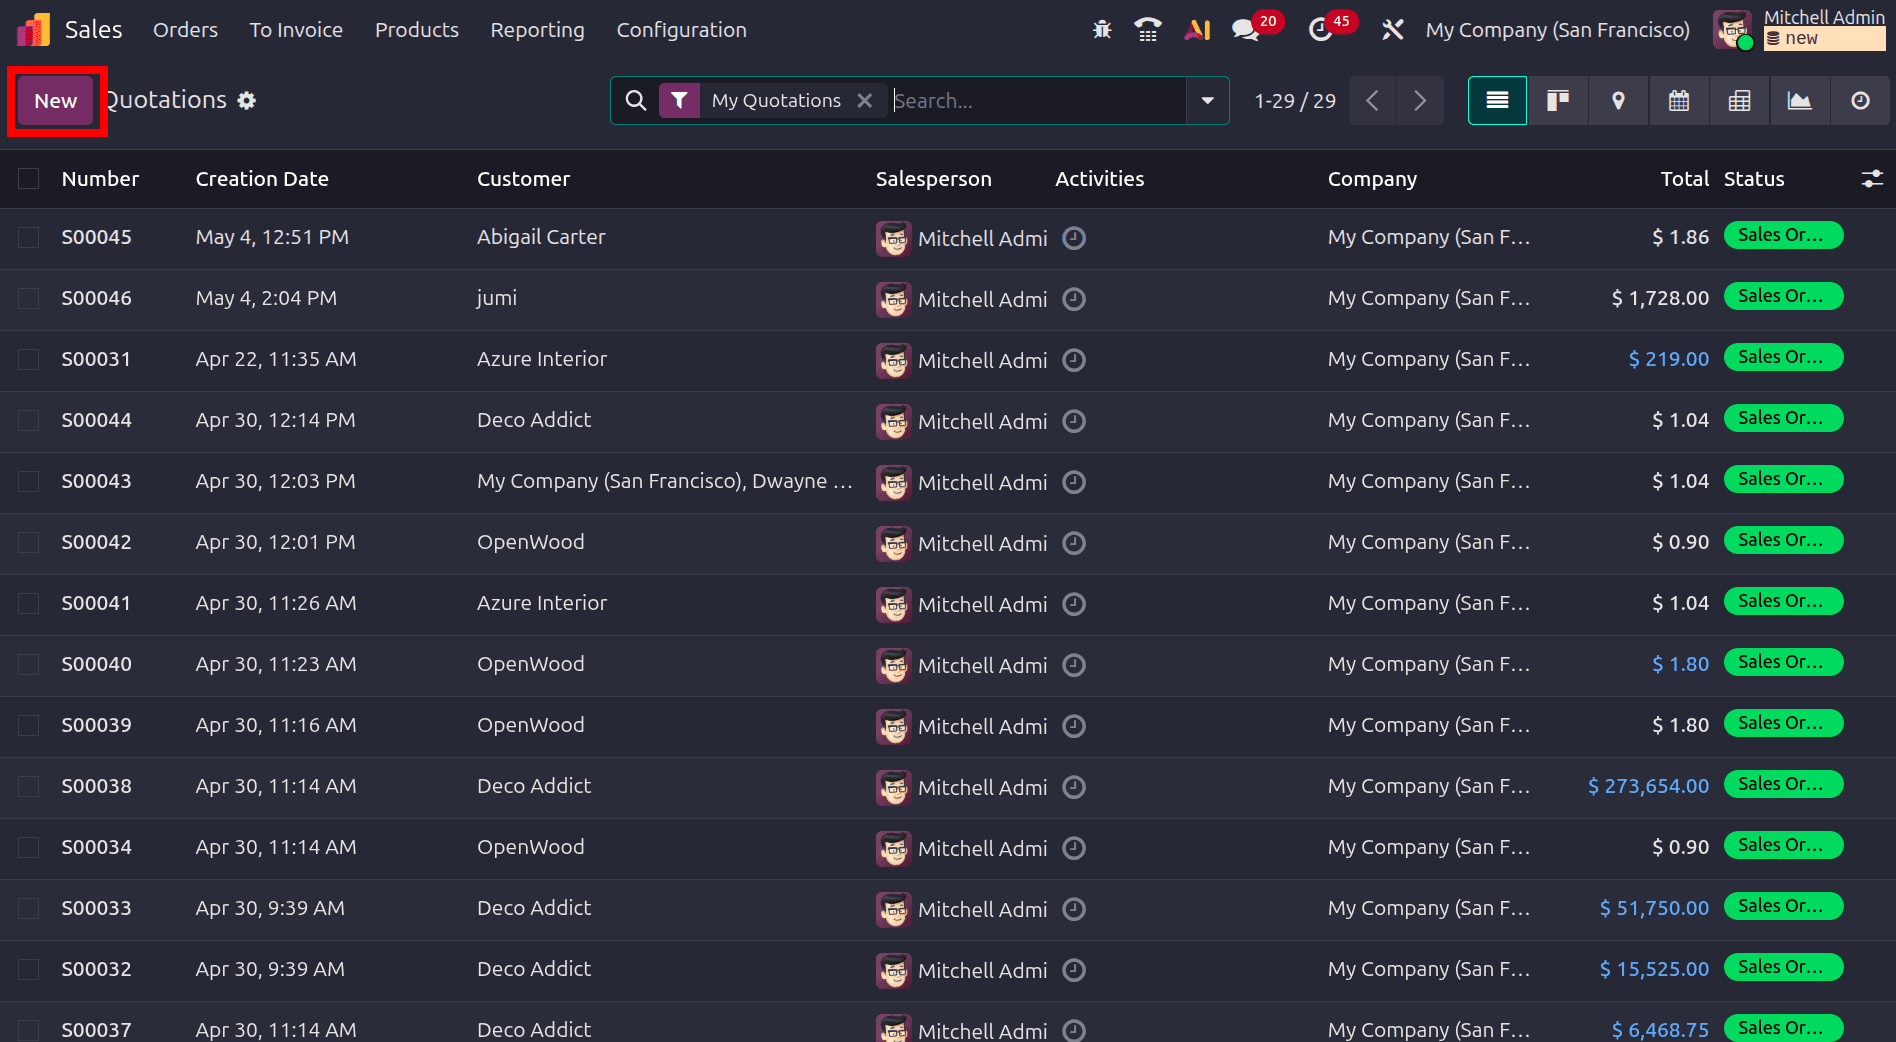This screenshot has height=1042, width=1896.
Task: Click the filter funnel icon
Action: point(679,100)
